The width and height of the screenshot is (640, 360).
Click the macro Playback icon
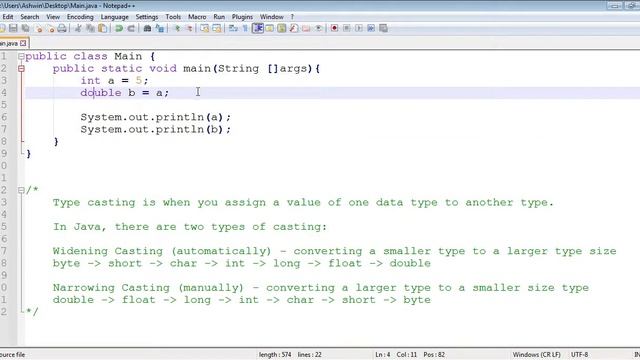tap(358, 28)
